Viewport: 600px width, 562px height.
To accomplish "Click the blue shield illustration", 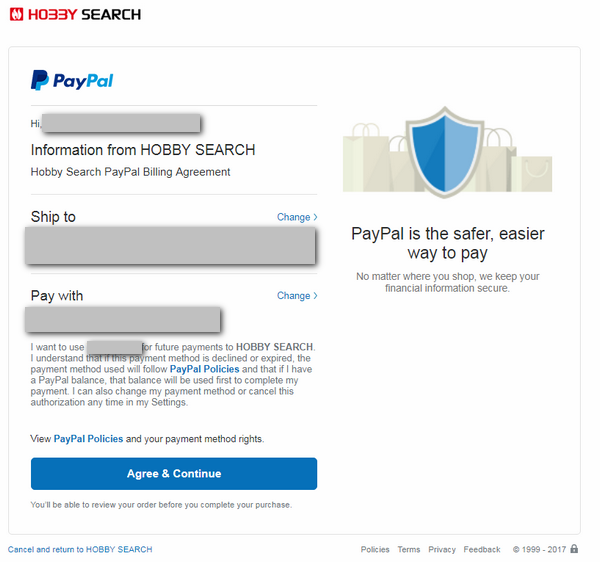I will (445, 152).
